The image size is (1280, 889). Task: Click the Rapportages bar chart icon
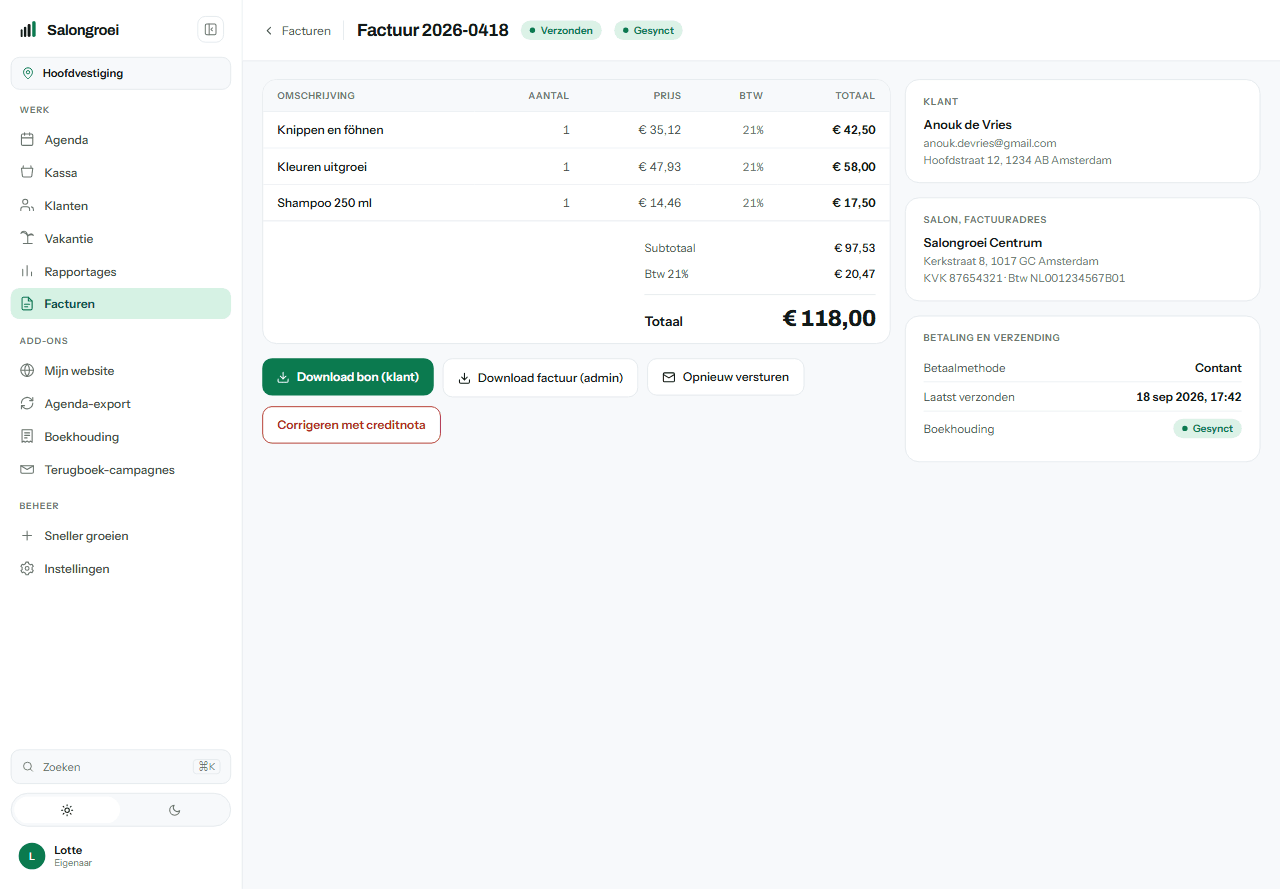click(28, 272)
